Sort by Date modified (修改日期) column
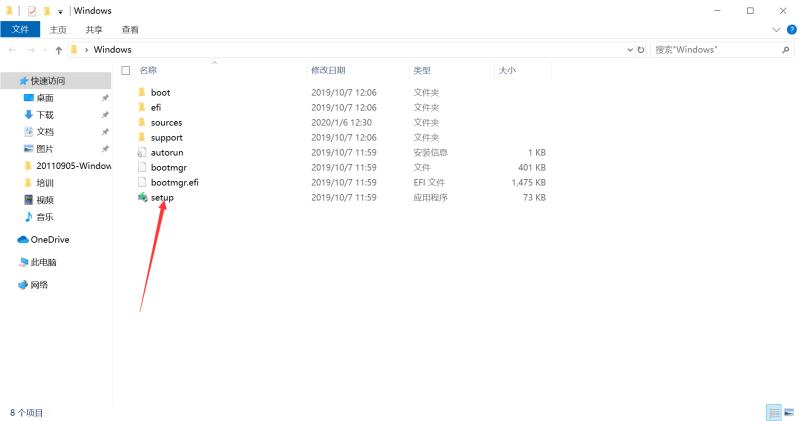800x421 pixels. pyautogui.click(x=328, y=70)
